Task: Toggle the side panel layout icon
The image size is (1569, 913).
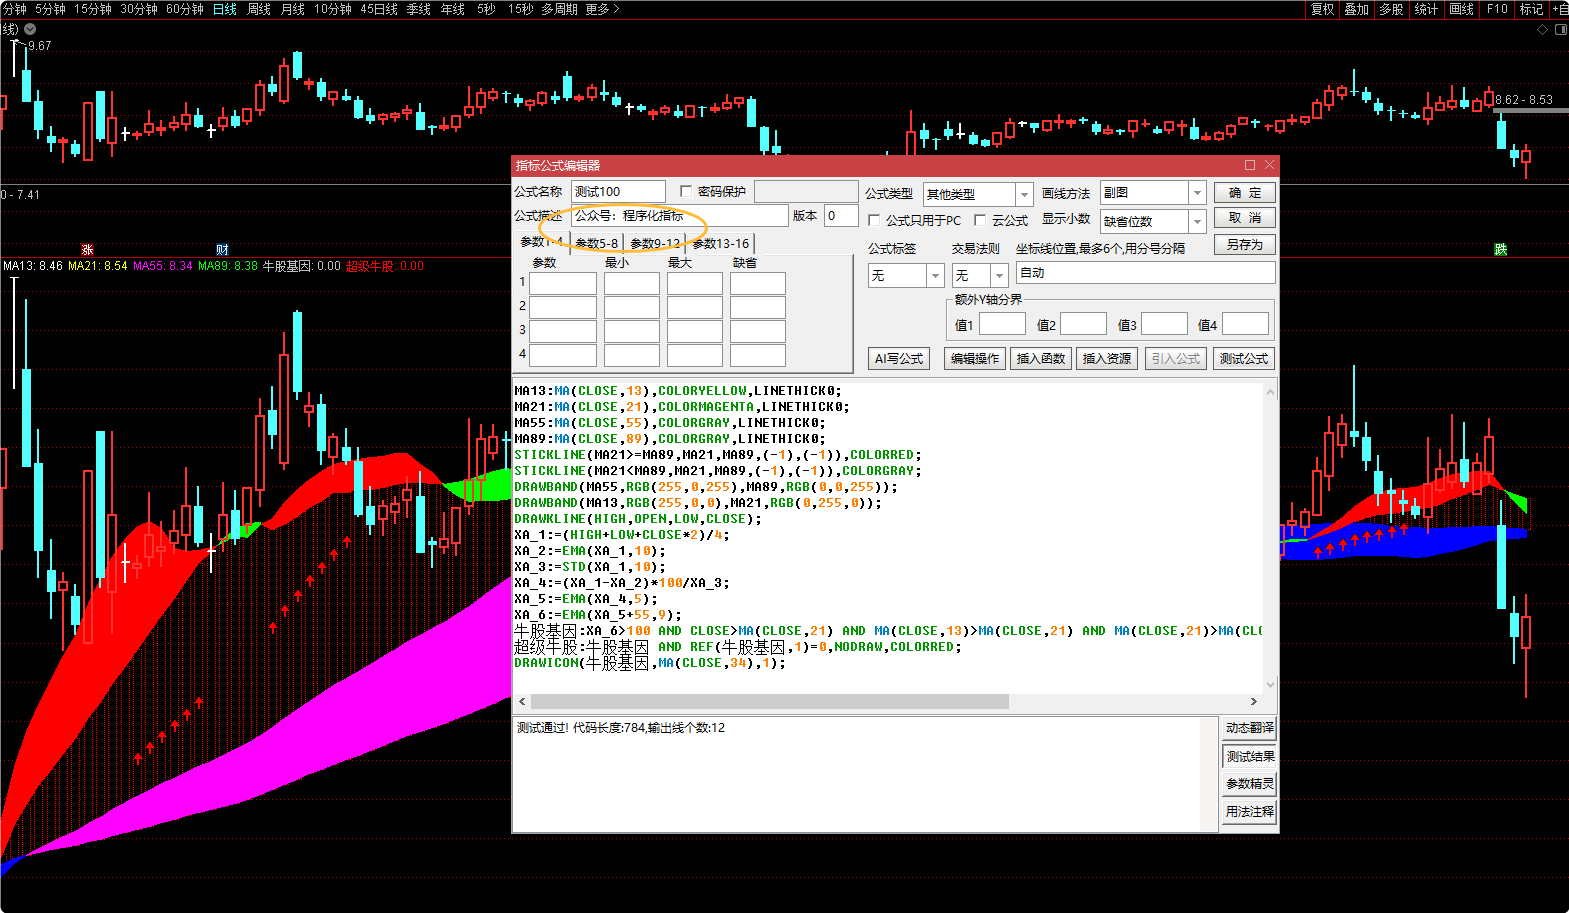Action: point(1561,30)
